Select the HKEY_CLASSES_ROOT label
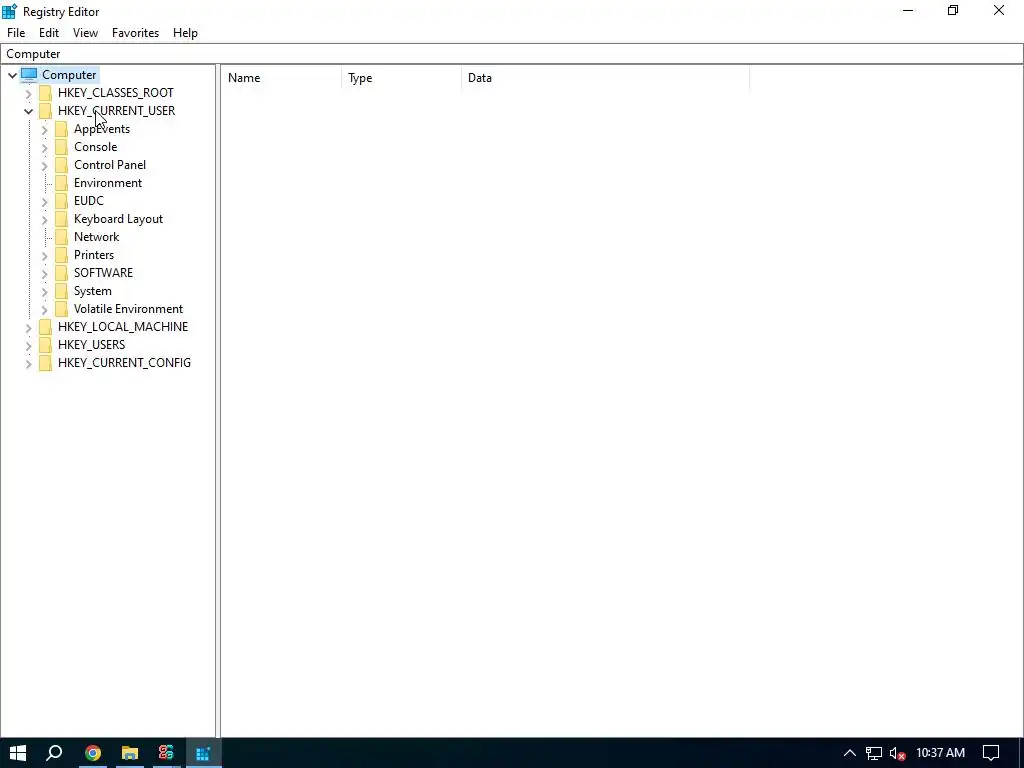This screenshot has width=1024, height=768. (116, 93)
